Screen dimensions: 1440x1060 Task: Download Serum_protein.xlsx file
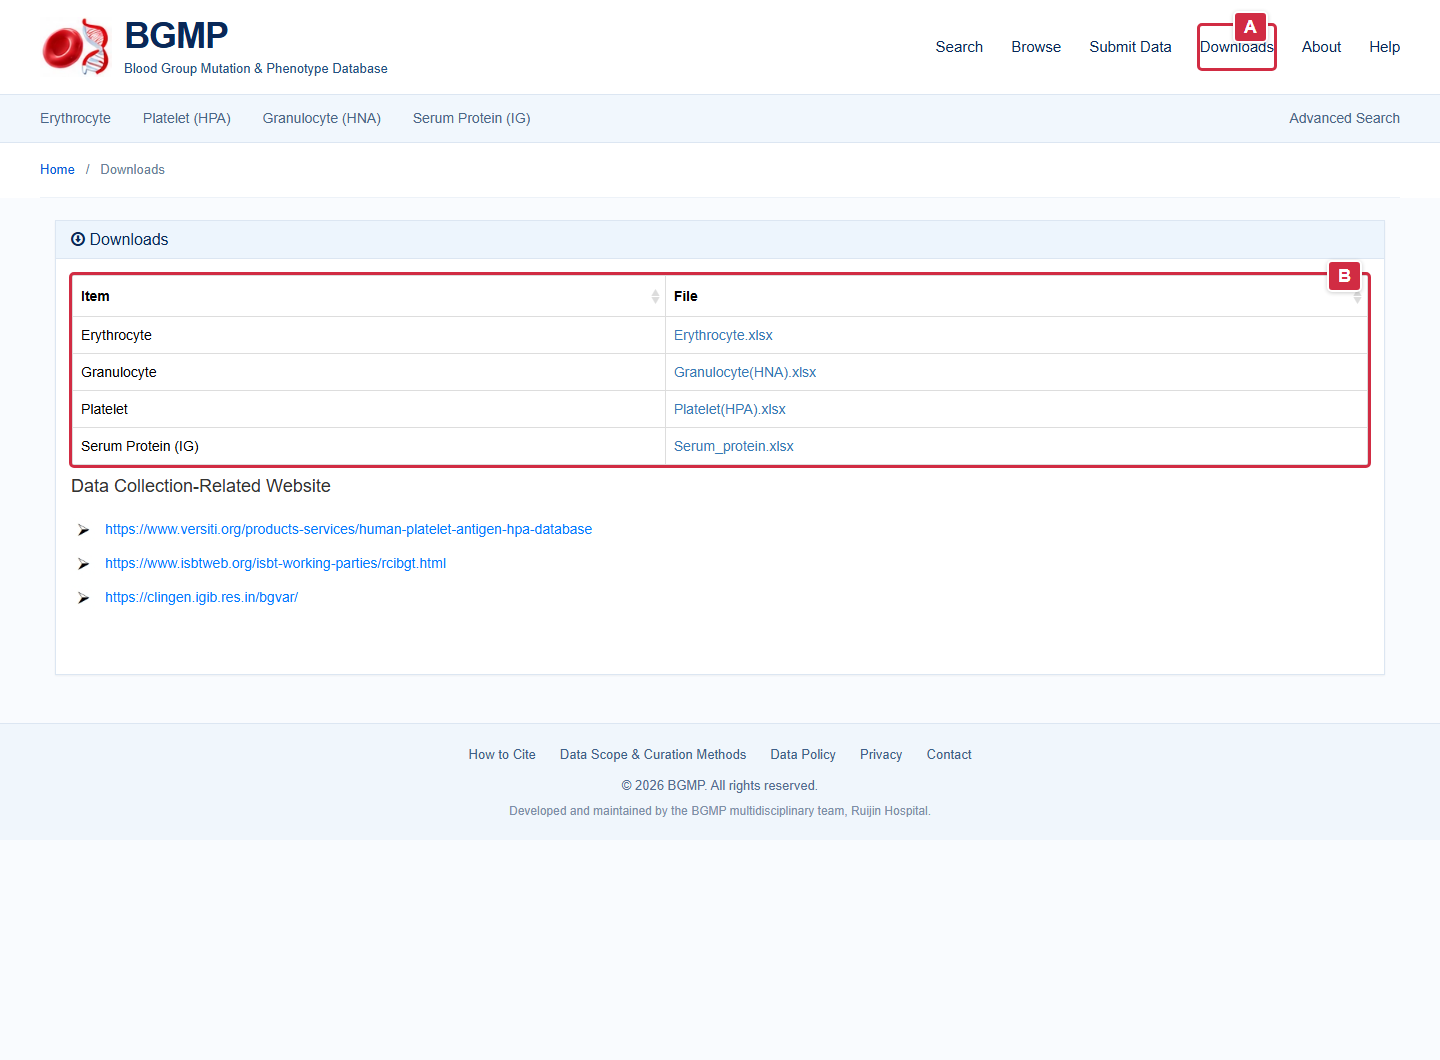(734, 446)
